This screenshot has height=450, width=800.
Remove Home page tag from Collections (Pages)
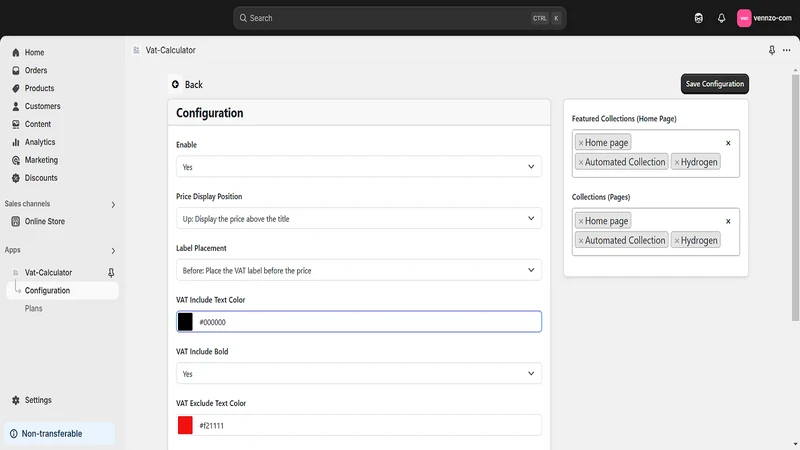point(581,221)
